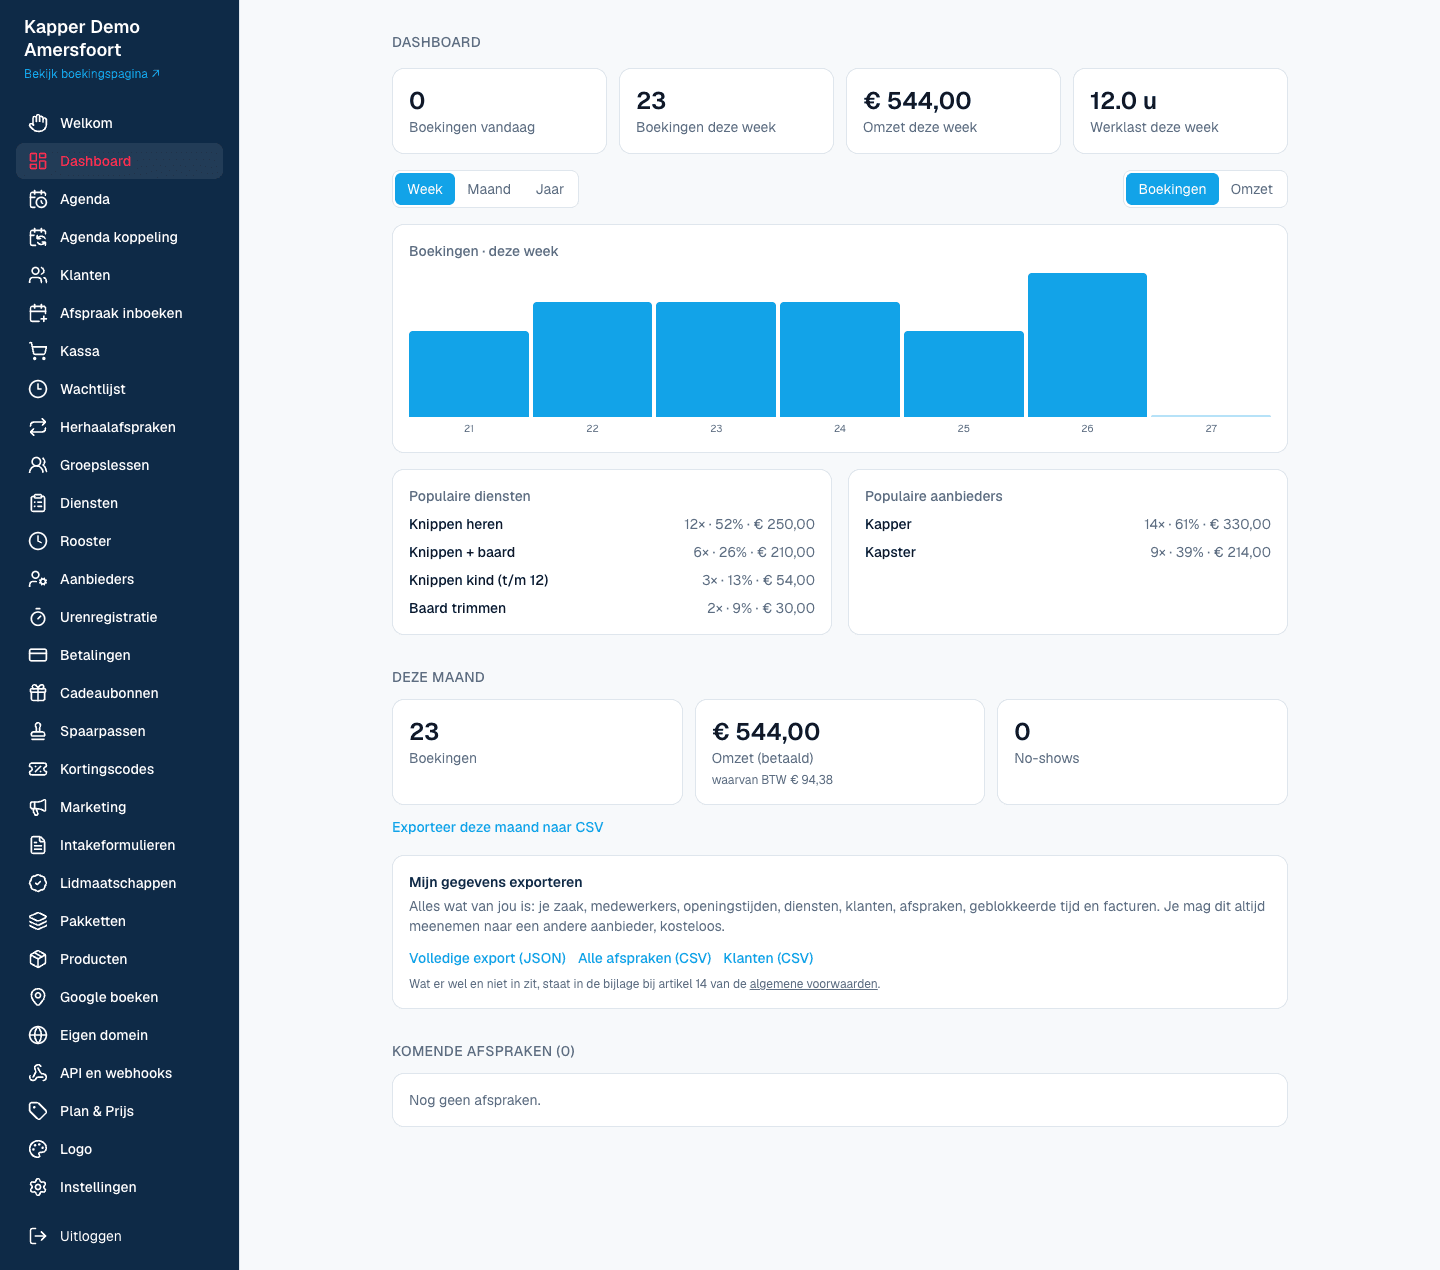
Task: Open Afspraak inboeken menu item
Action: [x=120, y=313]
